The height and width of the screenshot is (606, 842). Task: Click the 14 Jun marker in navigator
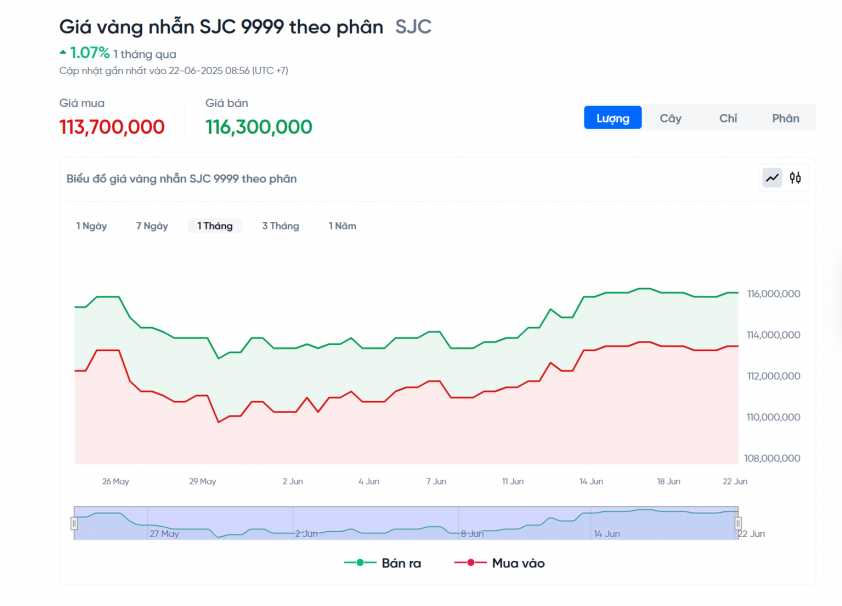pyautogui.click(x=607, y=534)
